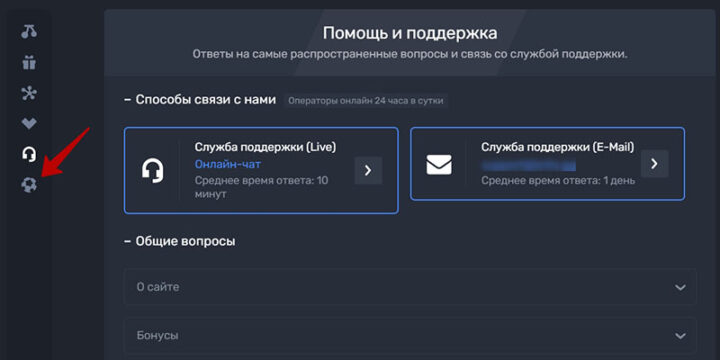Image resolution: width=720 pixels, height=360 pixels.
Task: Click the Помощь и поддержка heading
Action: tap(410, 34)
